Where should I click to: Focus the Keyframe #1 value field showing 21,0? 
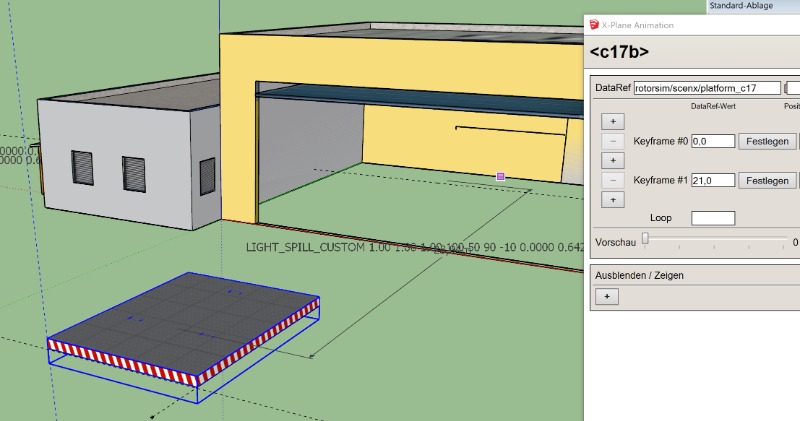(713, 180)
